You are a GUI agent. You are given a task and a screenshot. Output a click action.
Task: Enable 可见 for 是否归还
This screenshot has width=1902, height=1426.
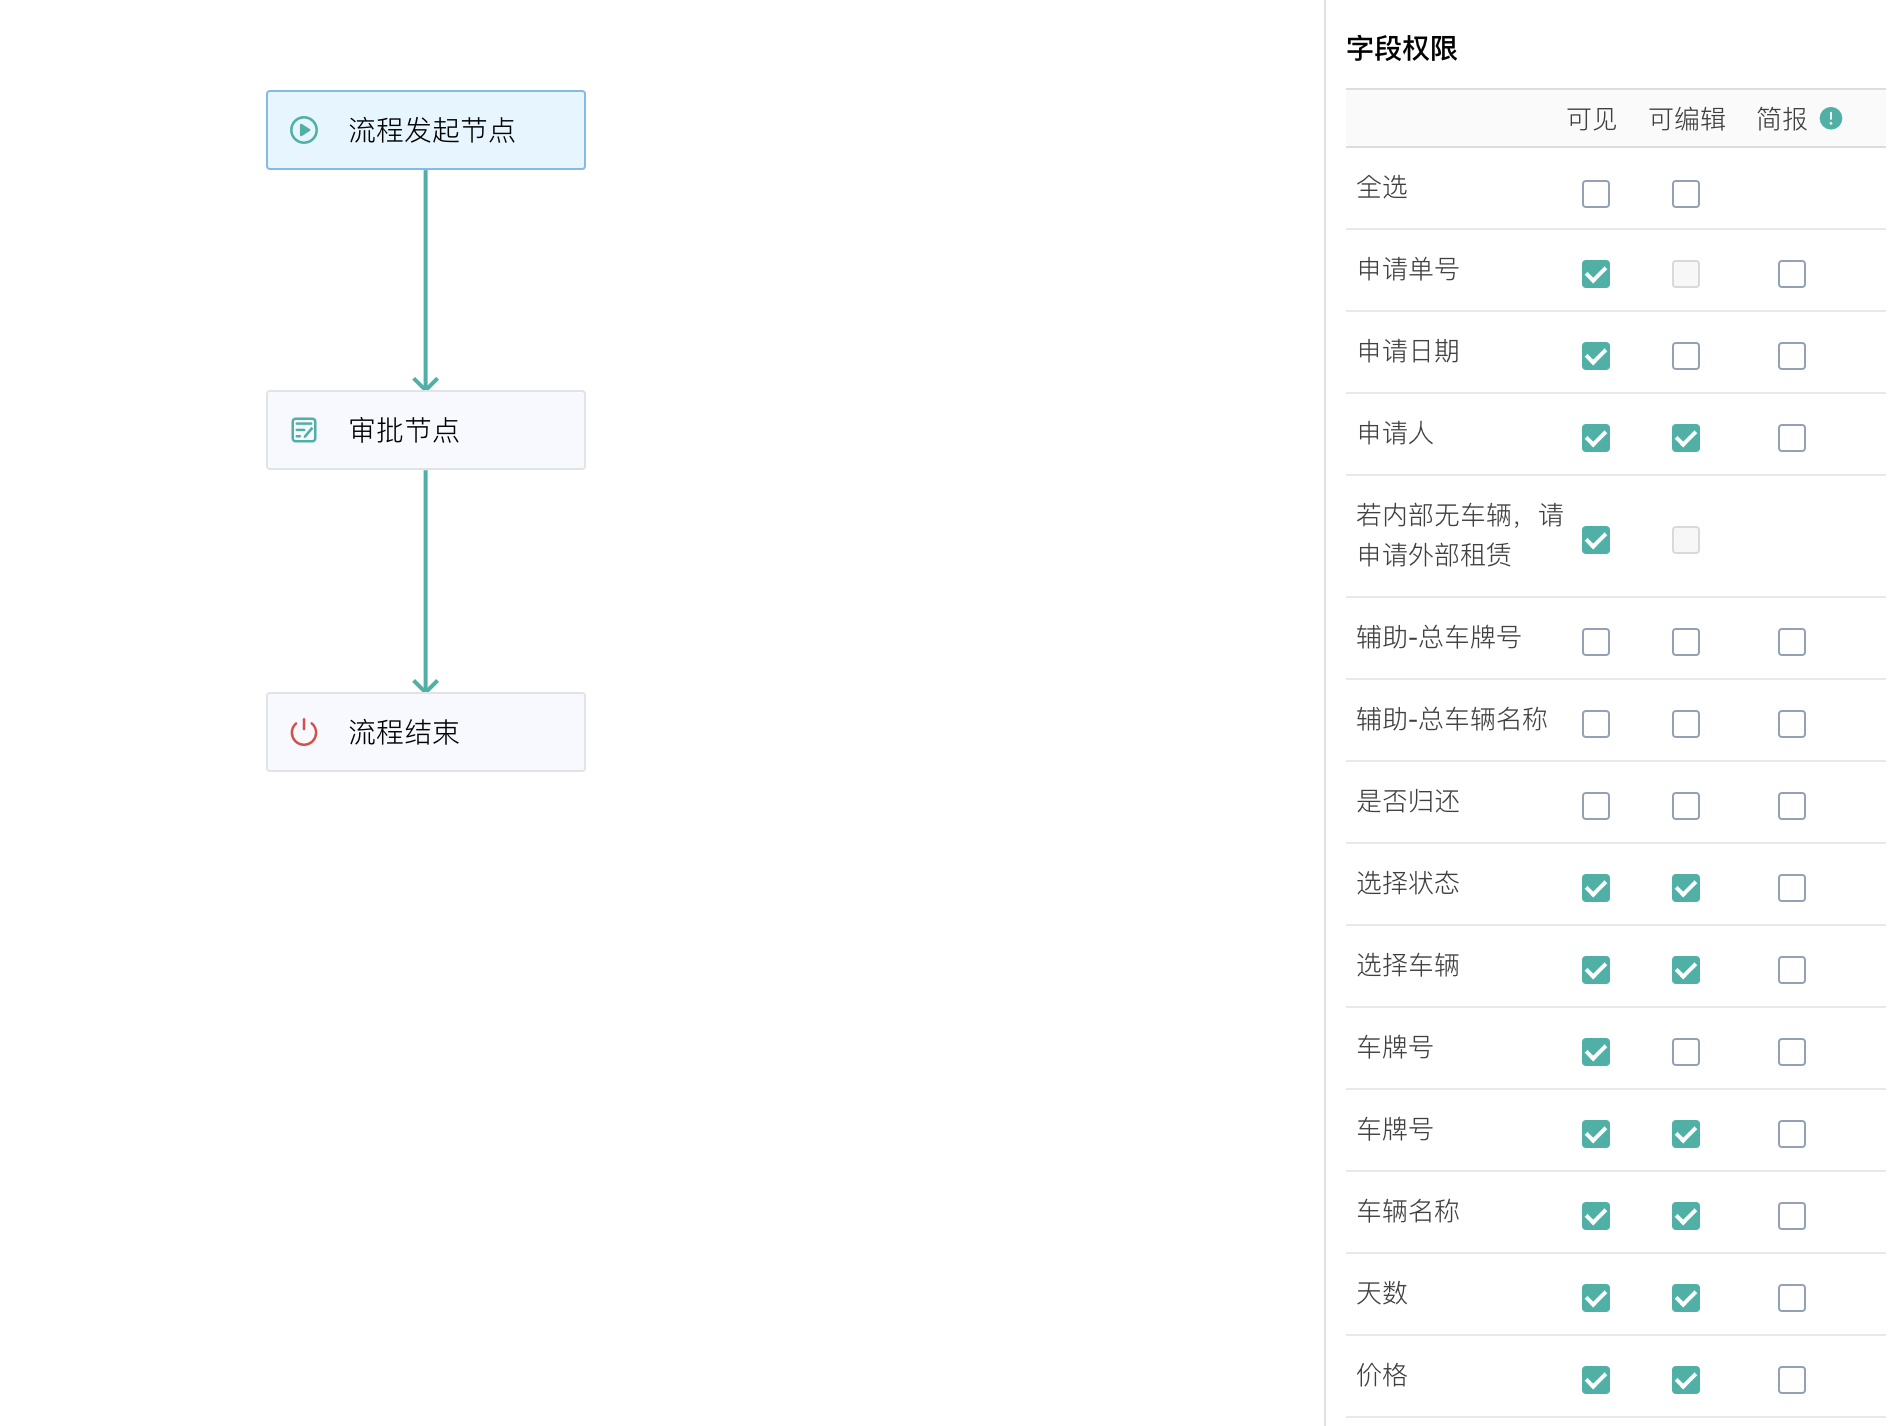[x=1595, y=805]
